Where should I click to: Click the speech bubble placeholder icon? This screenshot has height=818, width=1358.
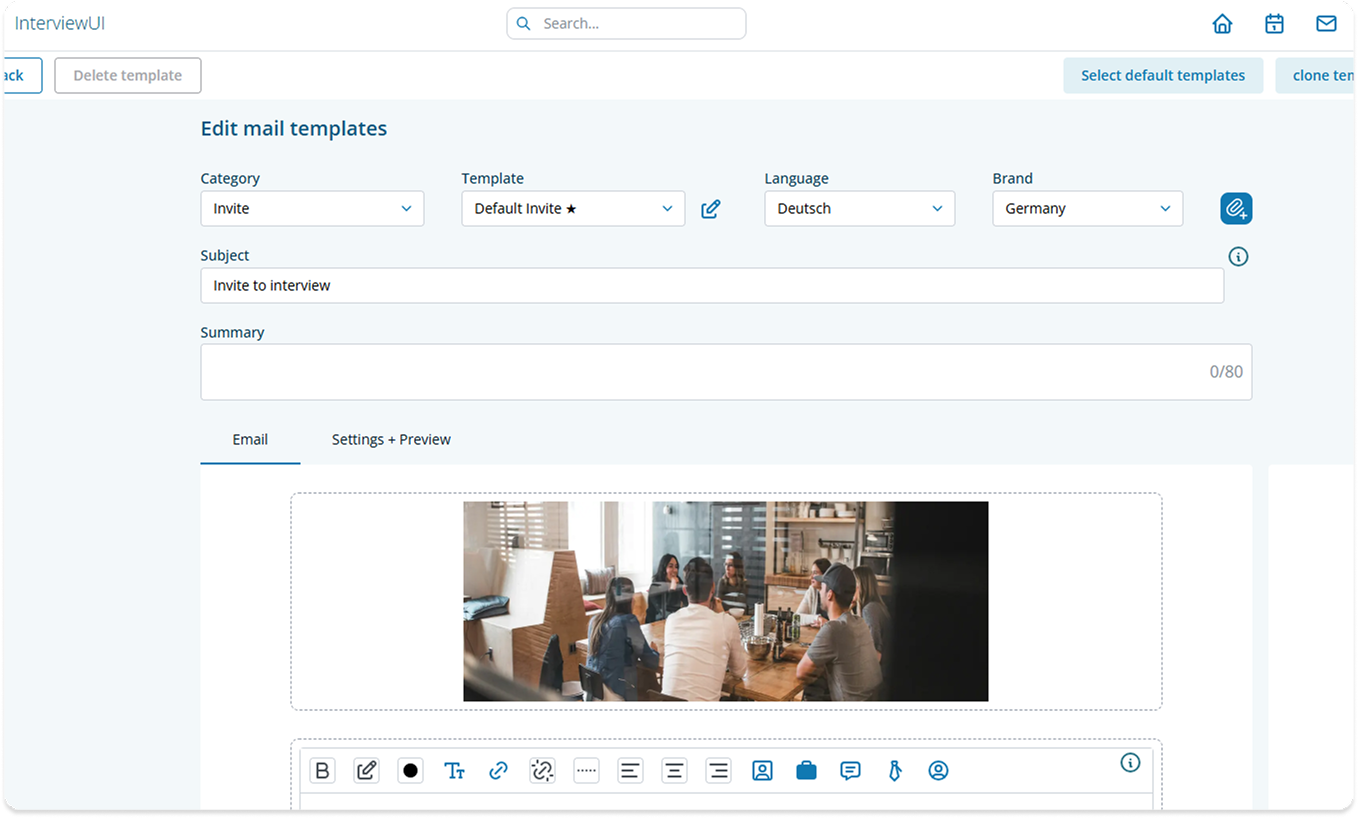click(850, 770)
